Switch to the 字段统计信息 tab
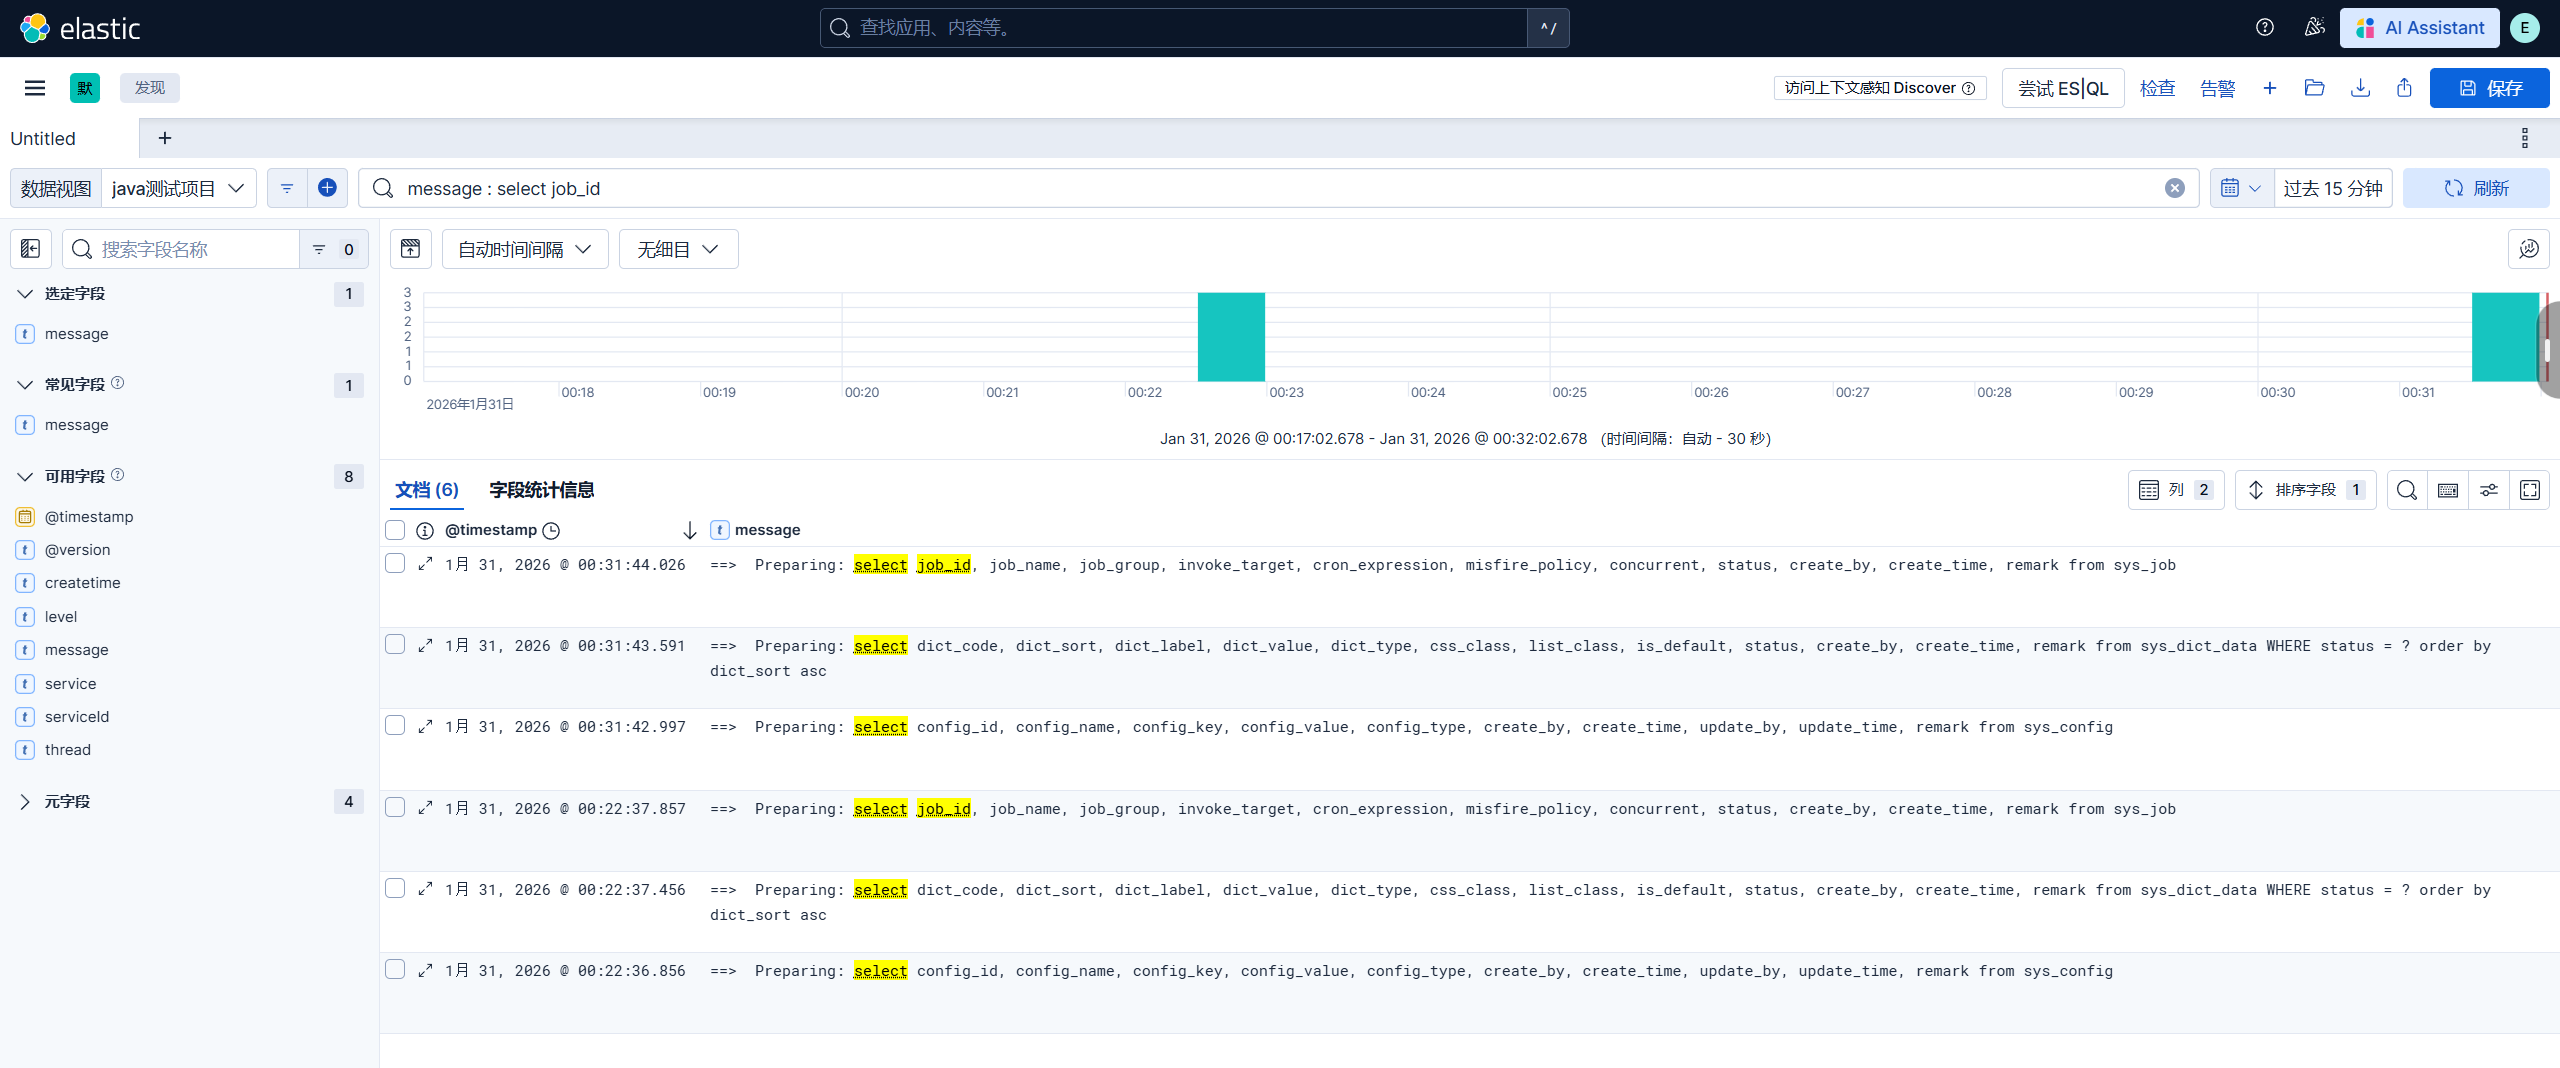Screen dimensions: 2560x1068 [x=541, y=490]
